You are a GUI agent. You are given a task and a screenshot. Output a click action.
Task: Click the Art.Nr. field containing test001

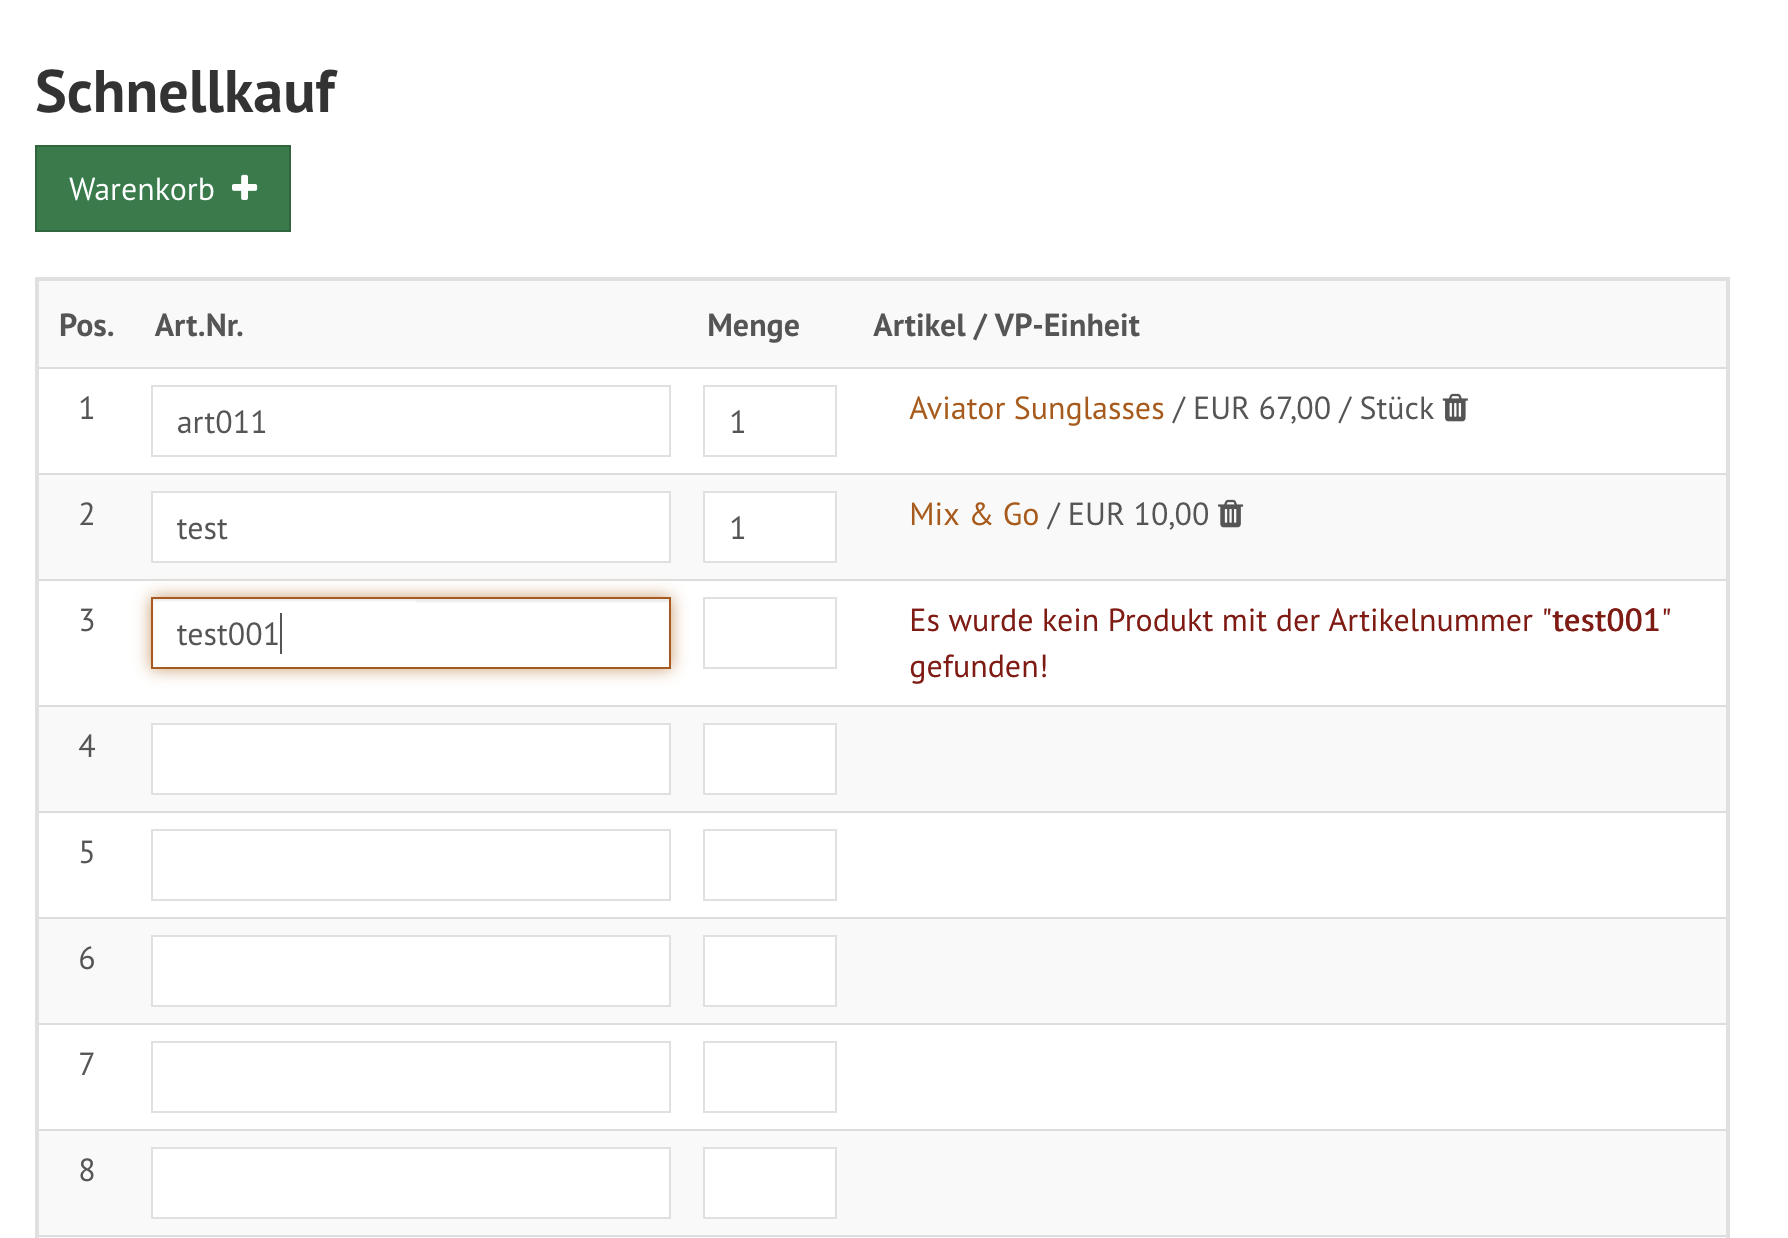(410, 633)
